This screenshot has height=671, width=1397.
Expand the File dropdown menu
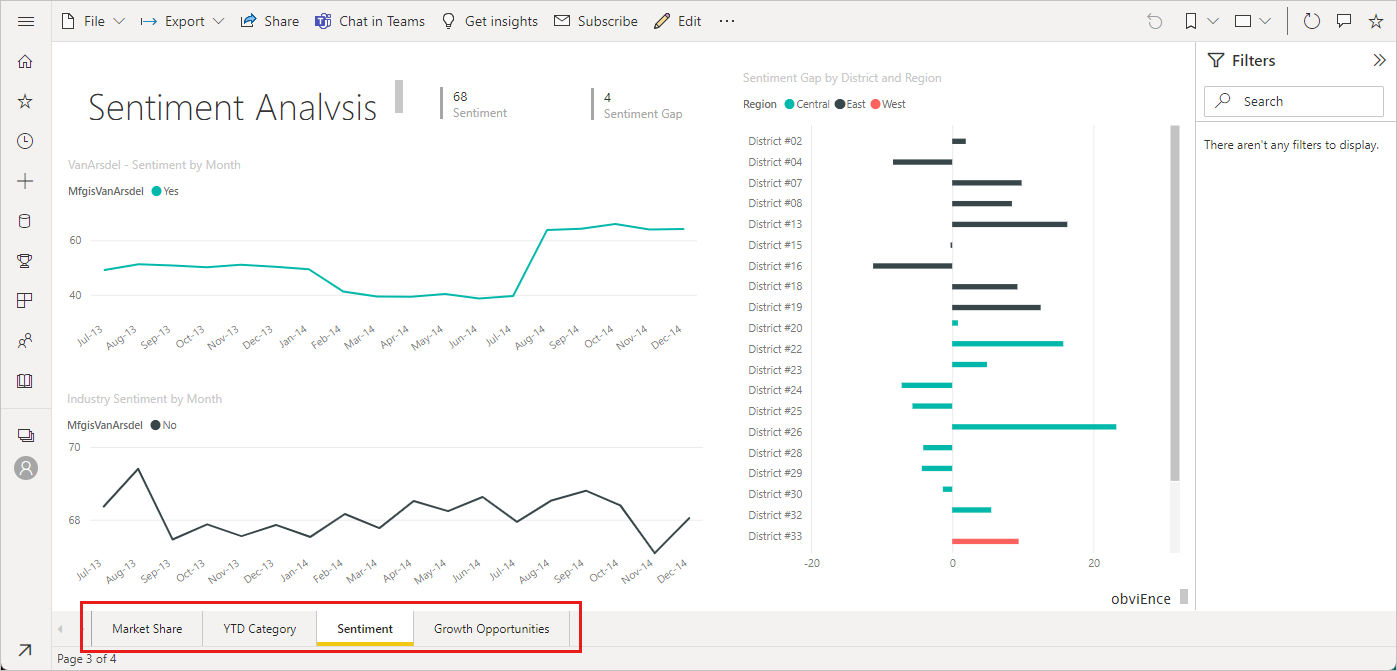93,21
